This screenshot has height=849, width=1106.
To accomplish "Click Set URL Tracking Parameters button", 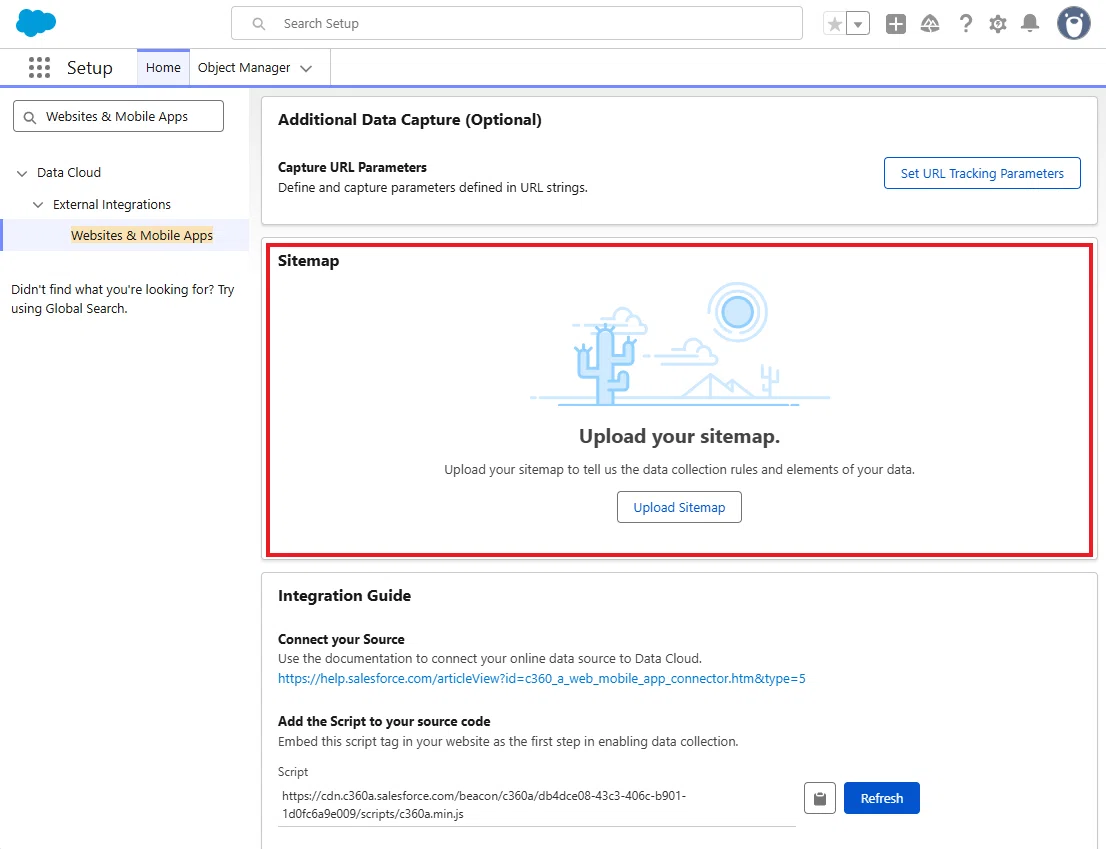I will pyautogui.click(x=982, y=173).
